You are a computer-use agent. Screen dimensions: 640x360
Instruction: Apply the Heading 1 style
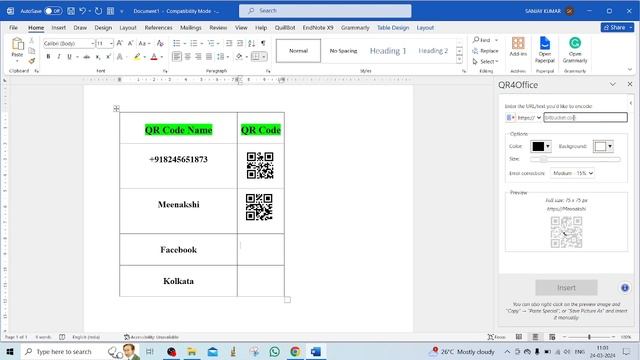point(388,51)
